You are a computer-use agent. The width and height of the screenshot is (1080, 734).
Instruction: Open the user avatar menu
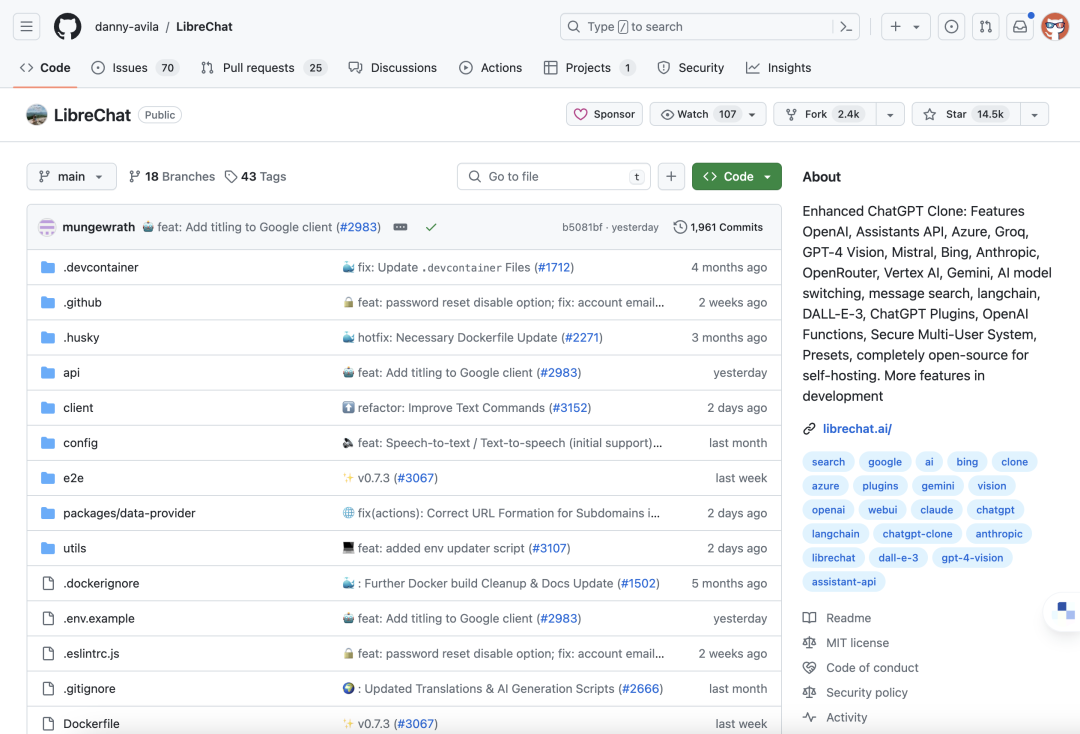1055,27
